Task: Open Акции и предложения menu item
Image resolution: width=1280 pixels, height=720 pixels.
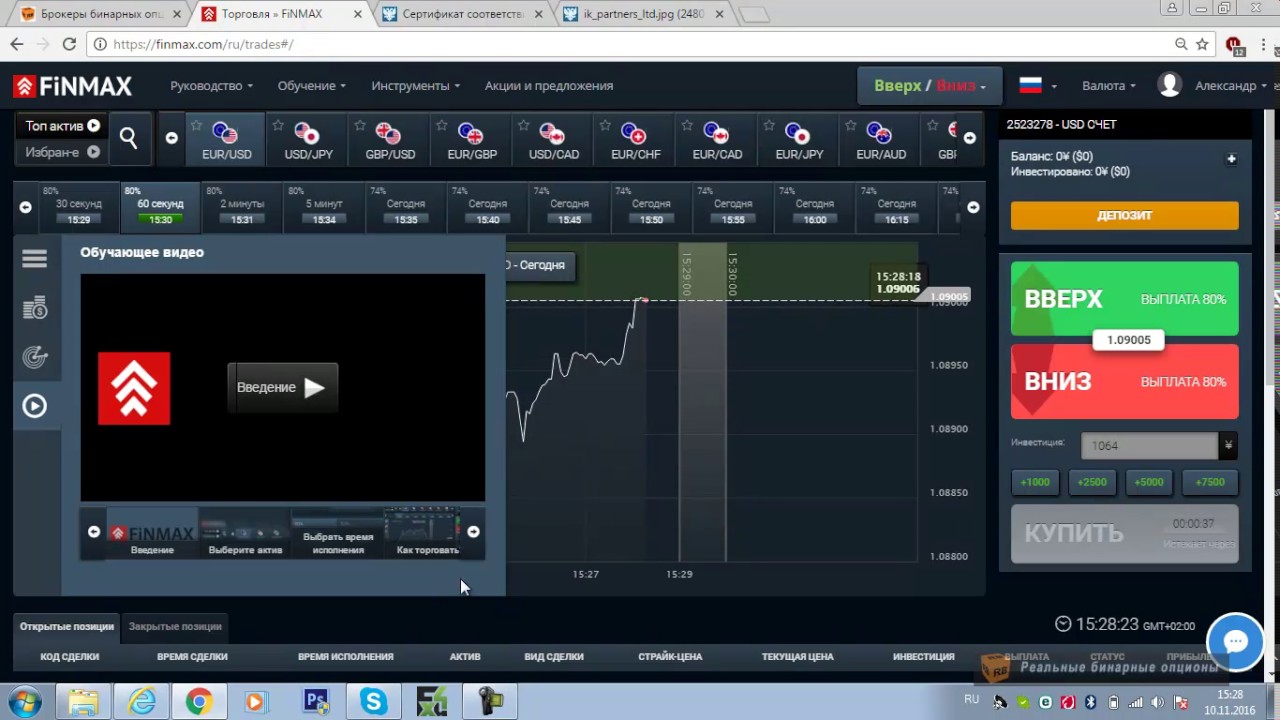Action: (x=549, y=86)
